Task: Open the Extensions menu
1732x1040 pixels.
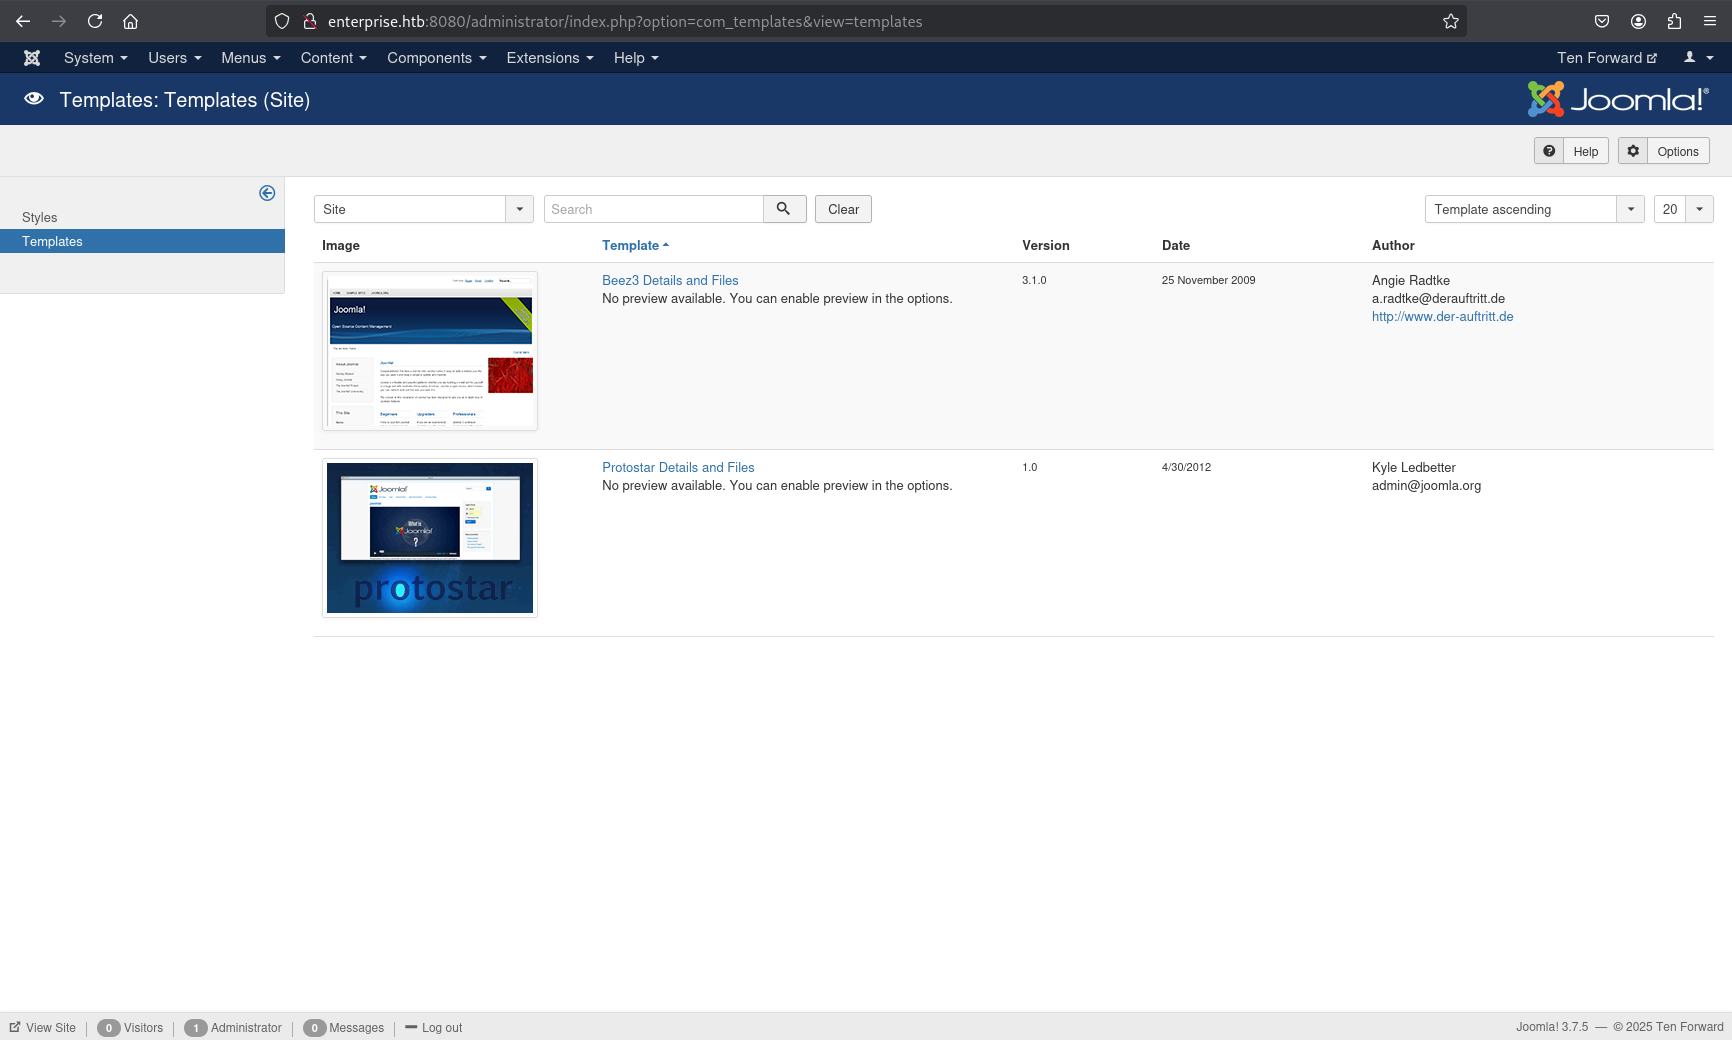Action: tap(549, 58)
